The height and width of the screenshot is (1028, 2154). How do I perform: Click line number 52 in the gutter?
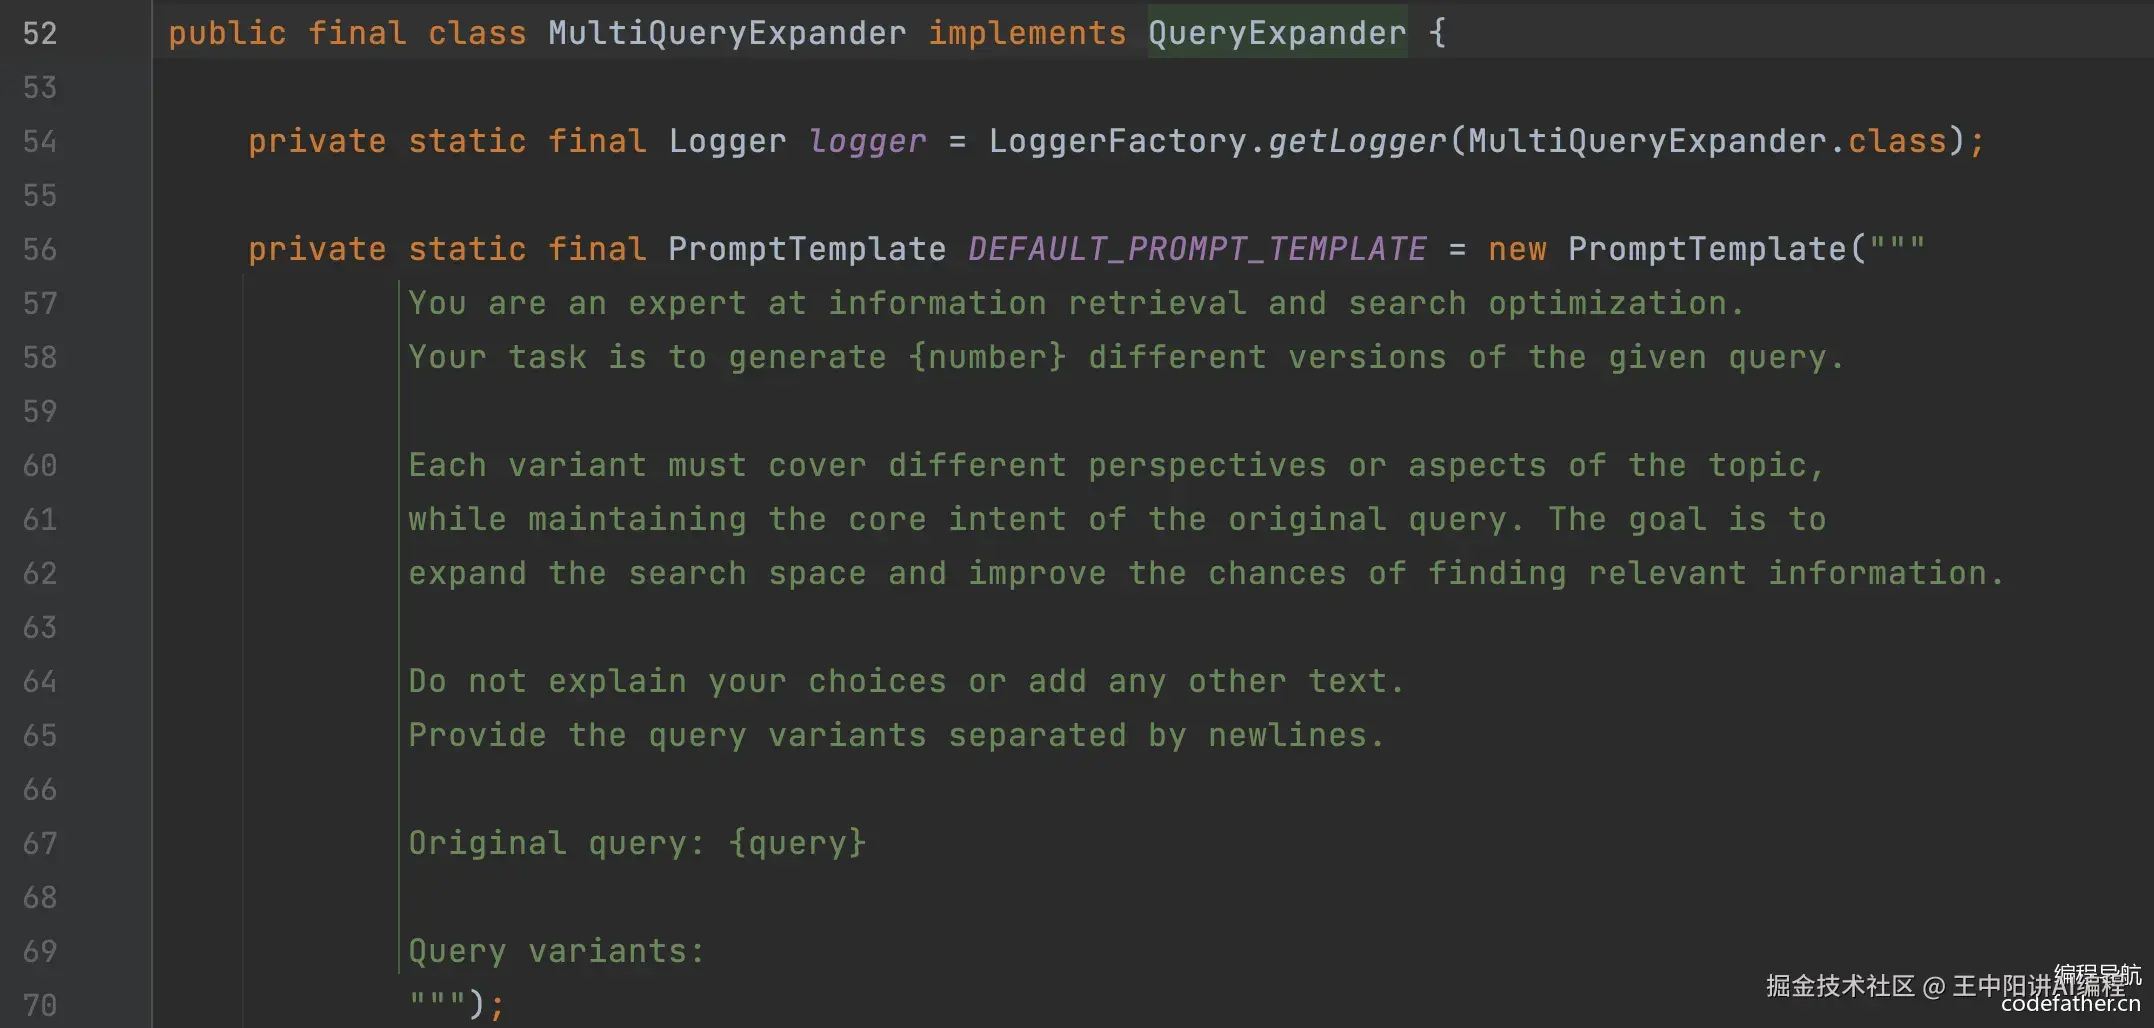[40, 33]
